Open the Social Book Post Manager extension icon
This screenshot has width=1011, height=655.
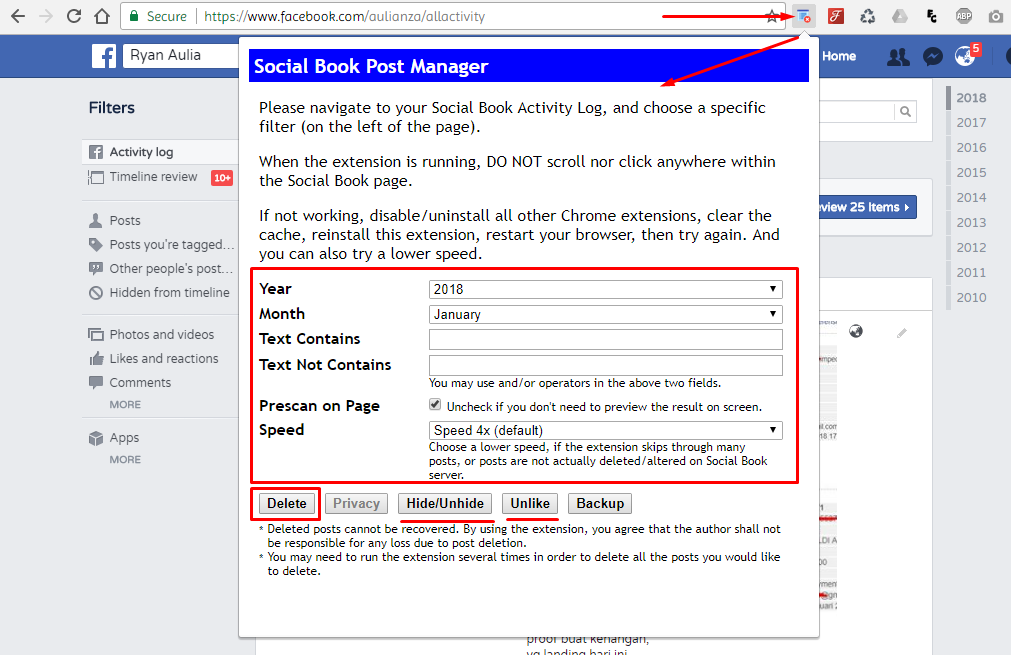[803, 16]
